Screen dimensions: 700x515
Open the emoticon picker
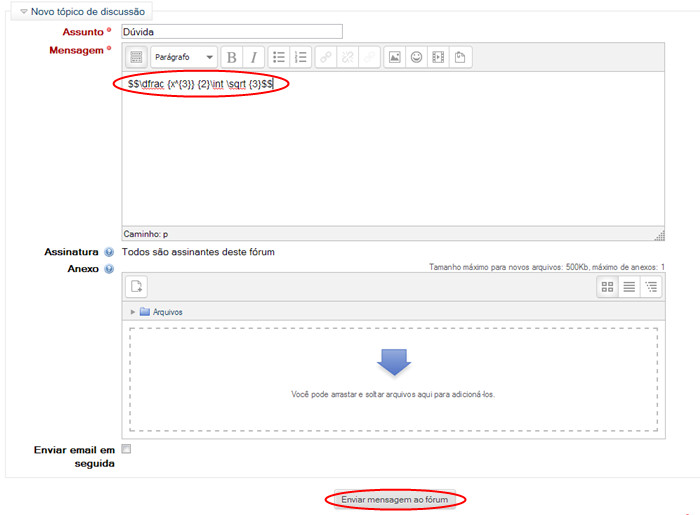(416, 57)
